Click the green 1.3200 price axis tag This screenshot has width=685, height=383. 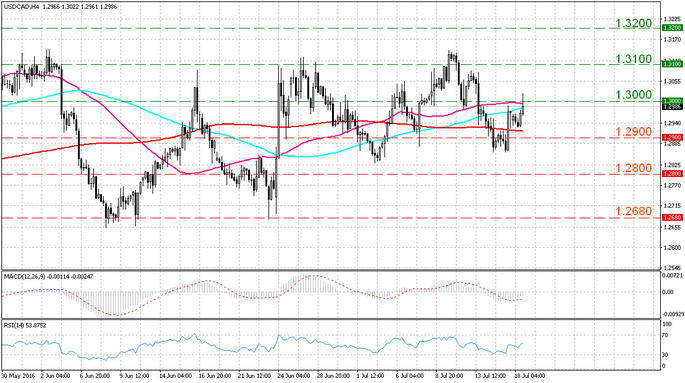pos(672,28)
